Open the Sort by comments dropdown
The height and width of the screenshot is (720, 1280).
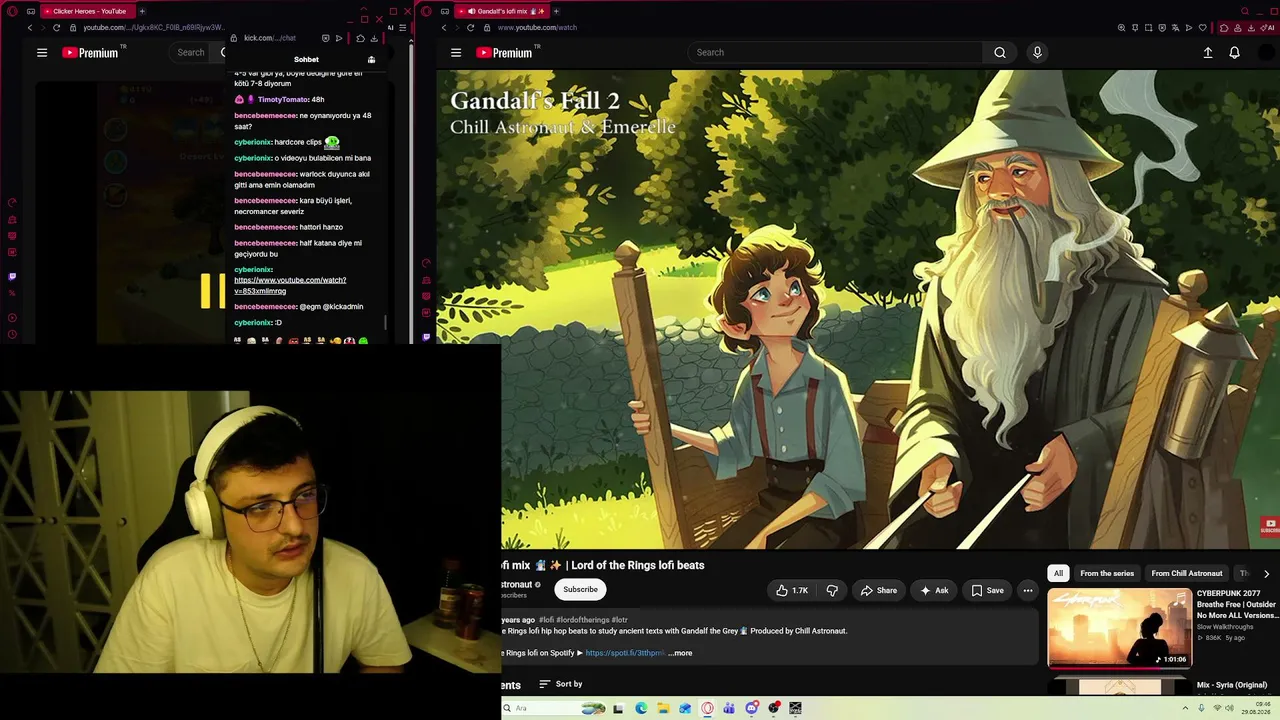[560, 684]
